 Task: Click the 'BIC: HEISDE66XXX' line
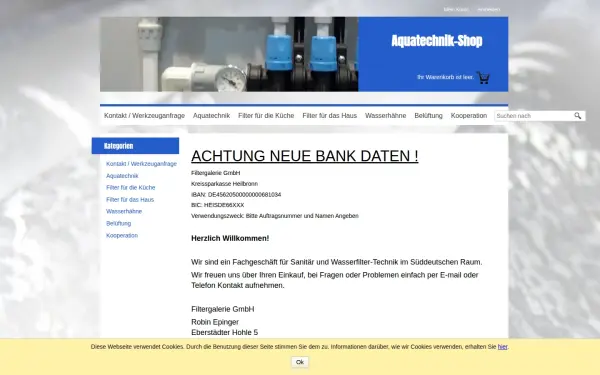(217, 205)
